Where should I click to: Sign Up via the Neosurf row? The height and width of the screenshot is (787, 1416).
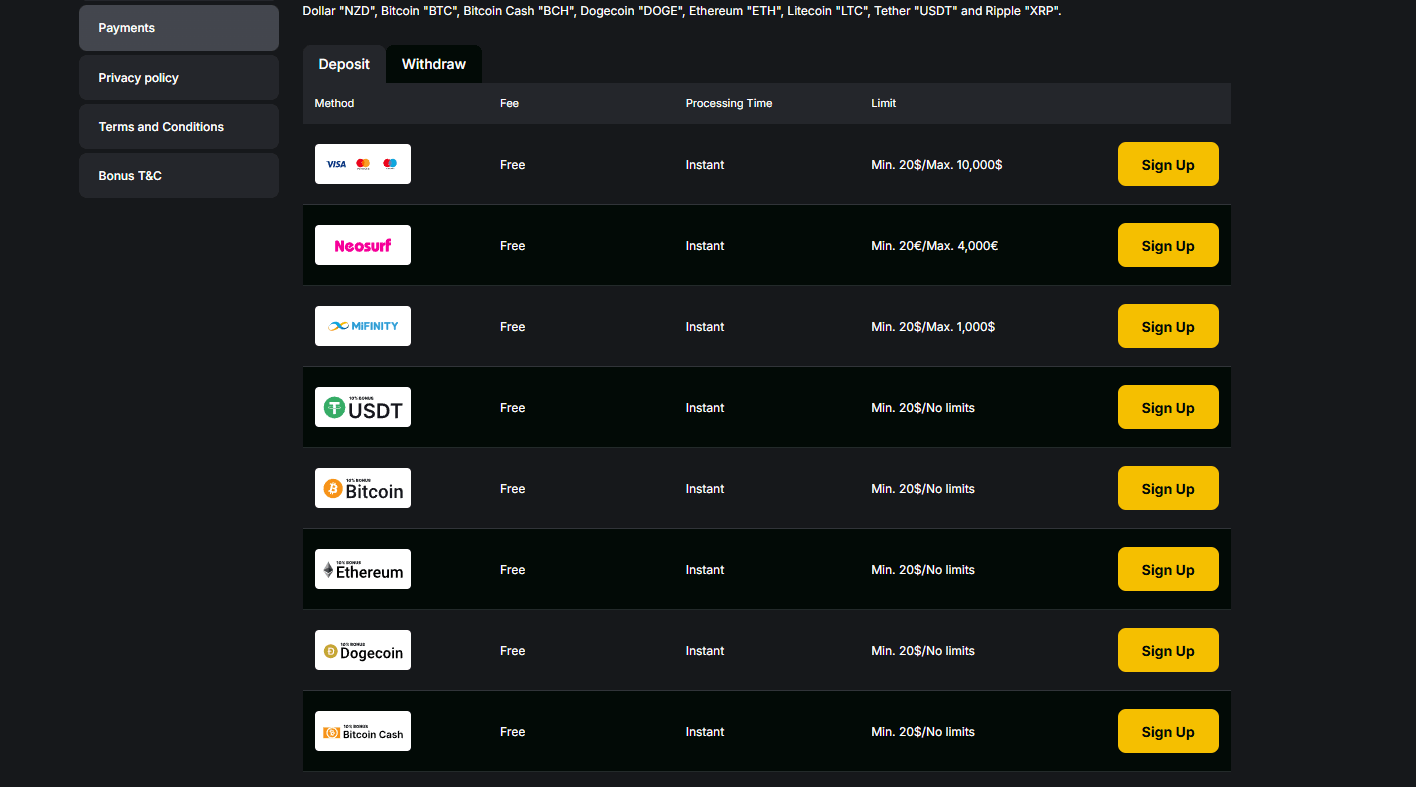click(x=1168, y=246)
